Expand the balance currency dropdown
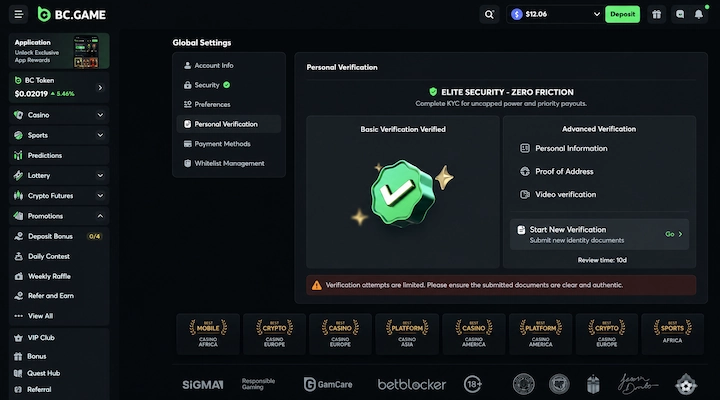Screen dimensions: 720x400 tap(596, 15)
